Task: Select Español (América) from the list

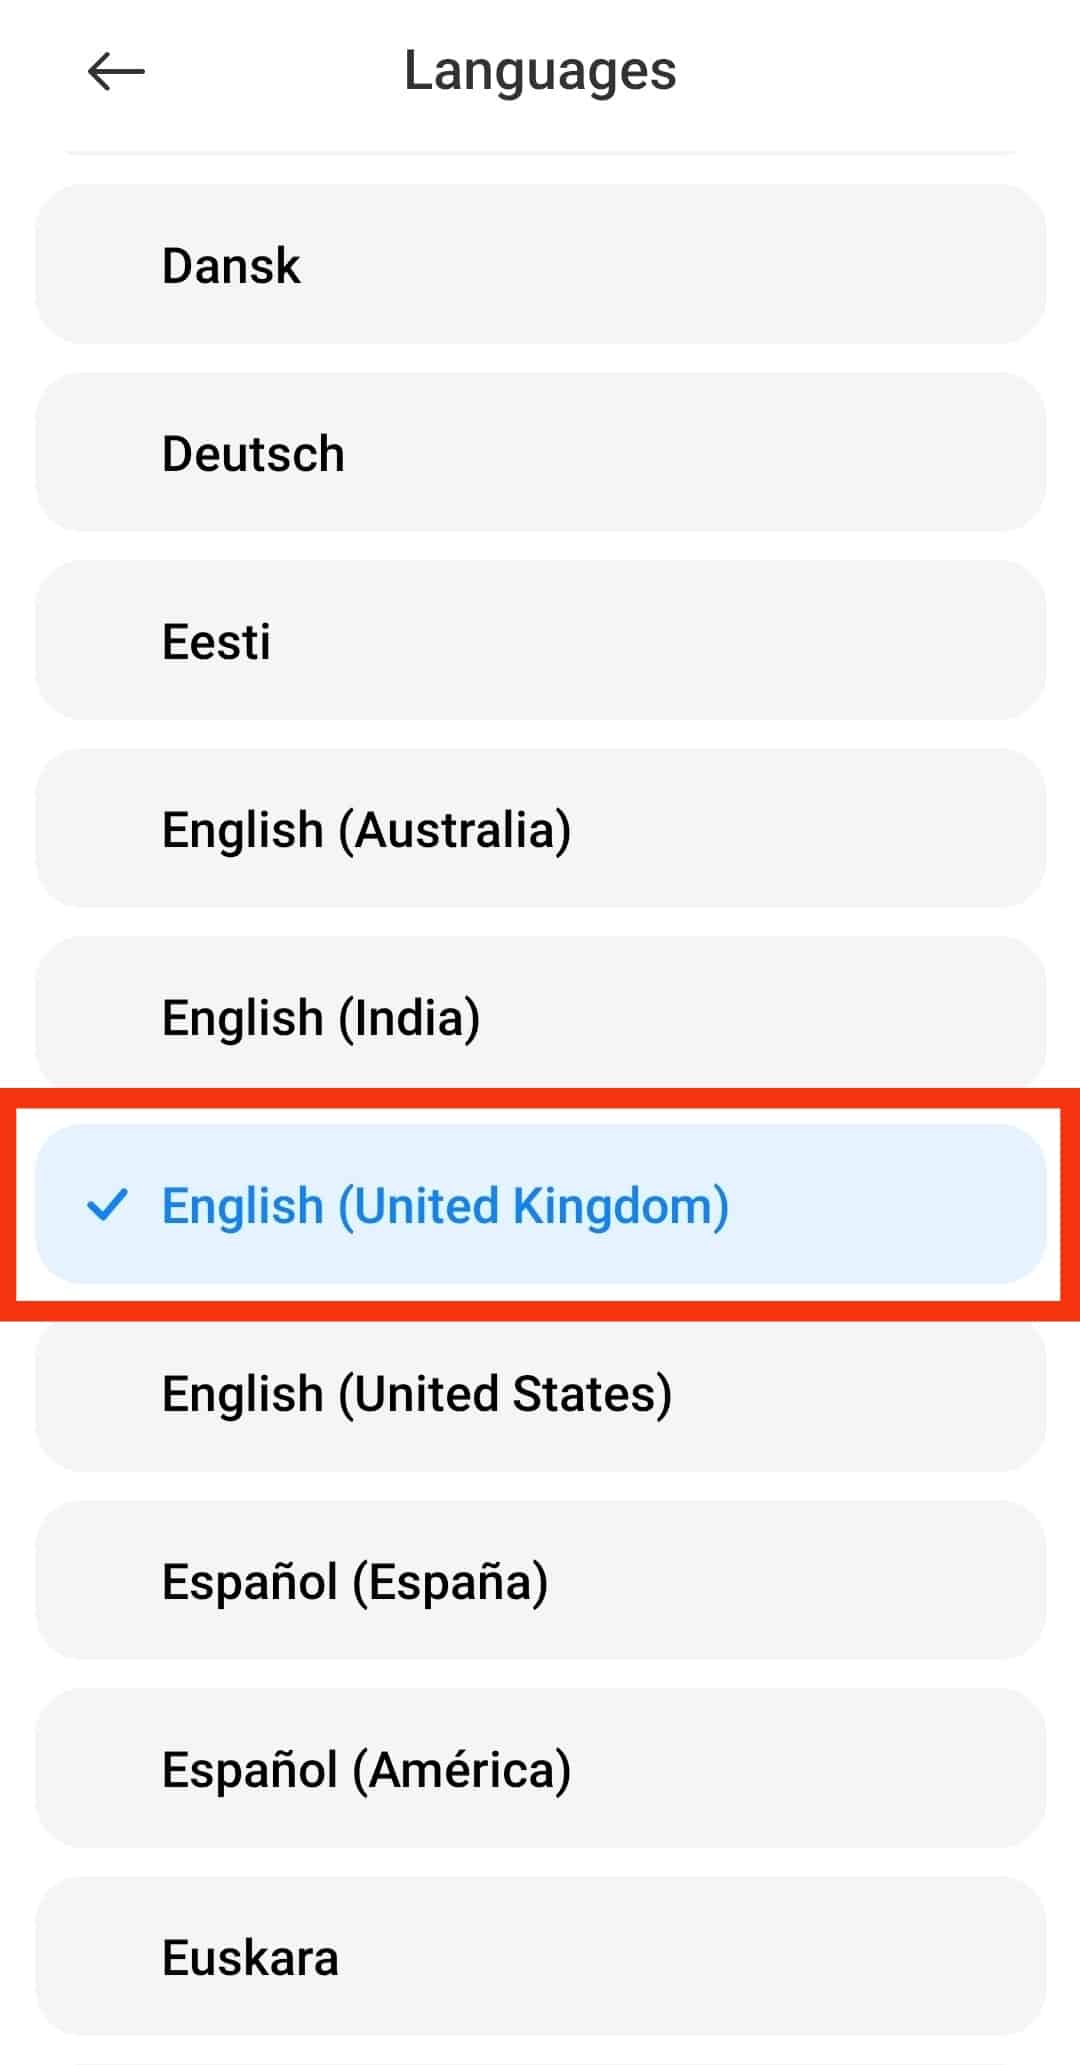Action: [540, 1769]
